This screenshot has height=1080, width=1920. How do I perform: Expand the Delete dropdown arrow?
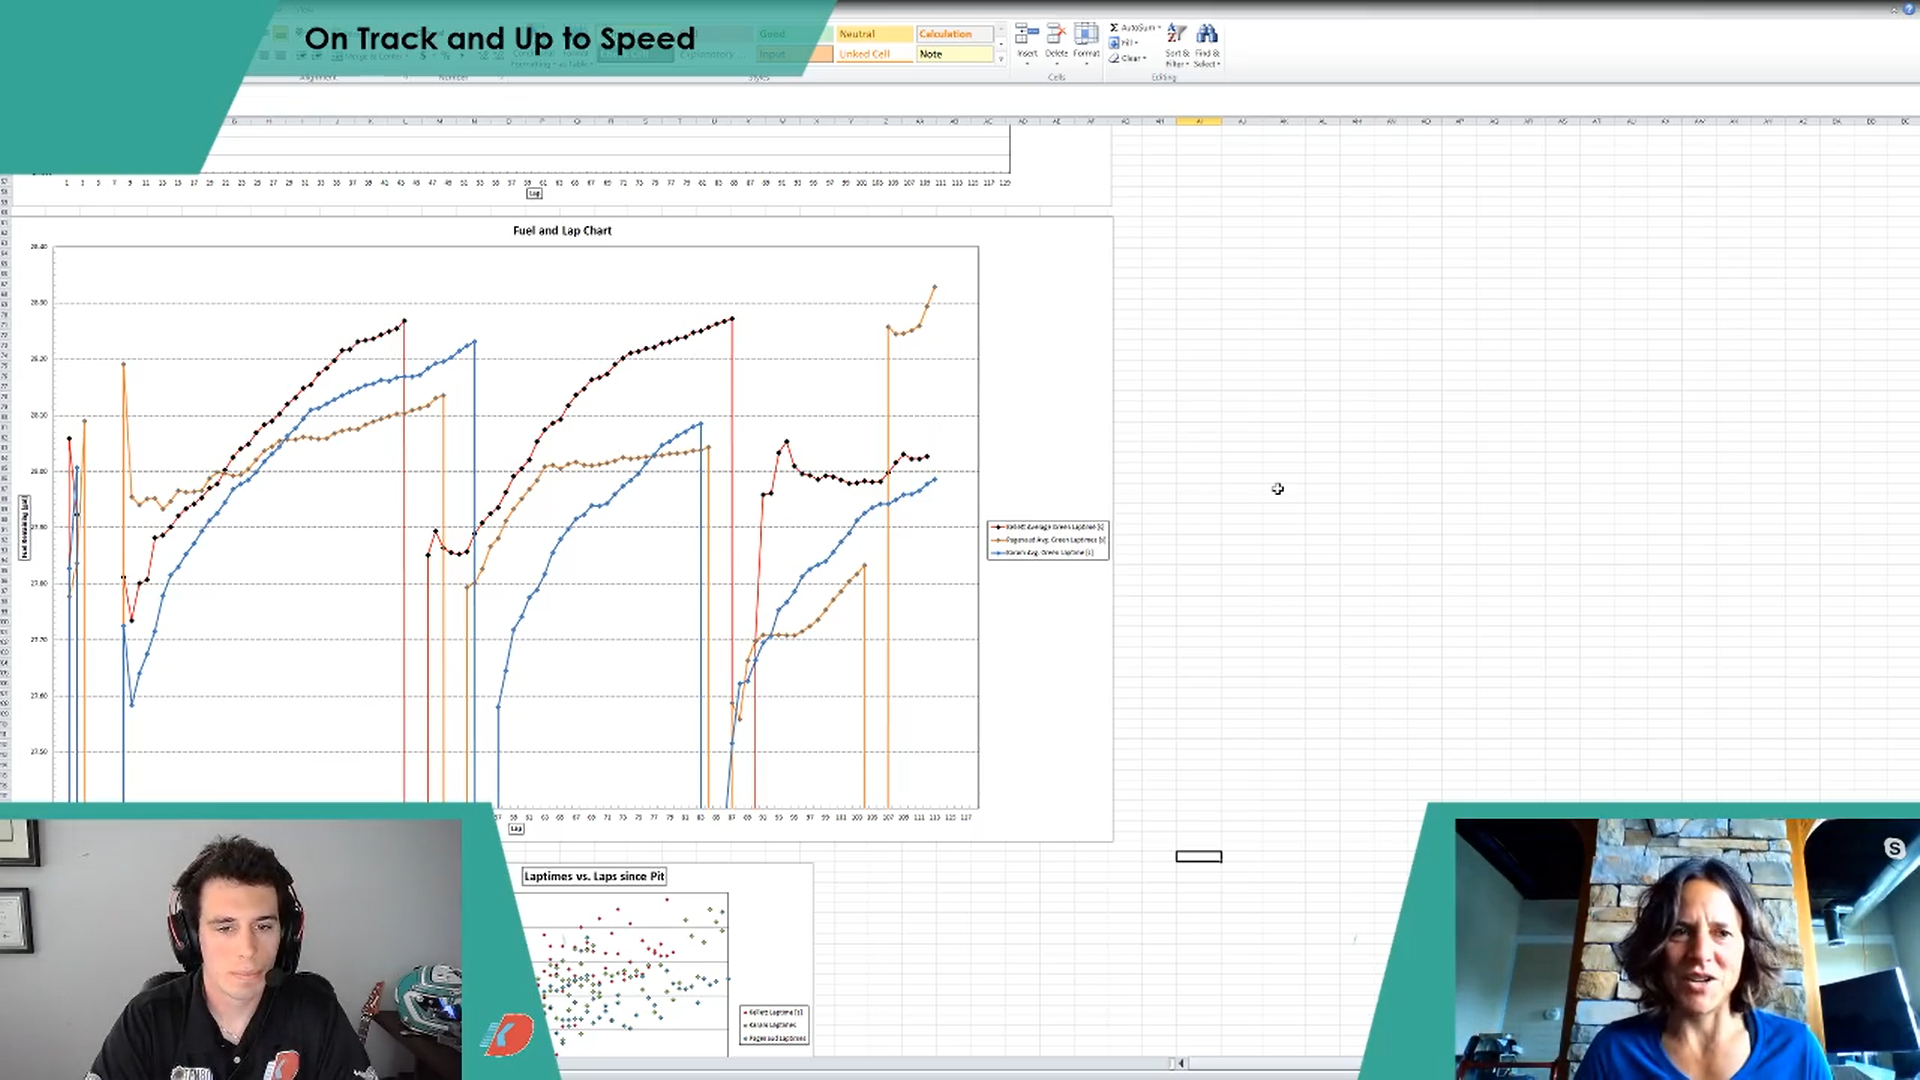click(1056, 64)
